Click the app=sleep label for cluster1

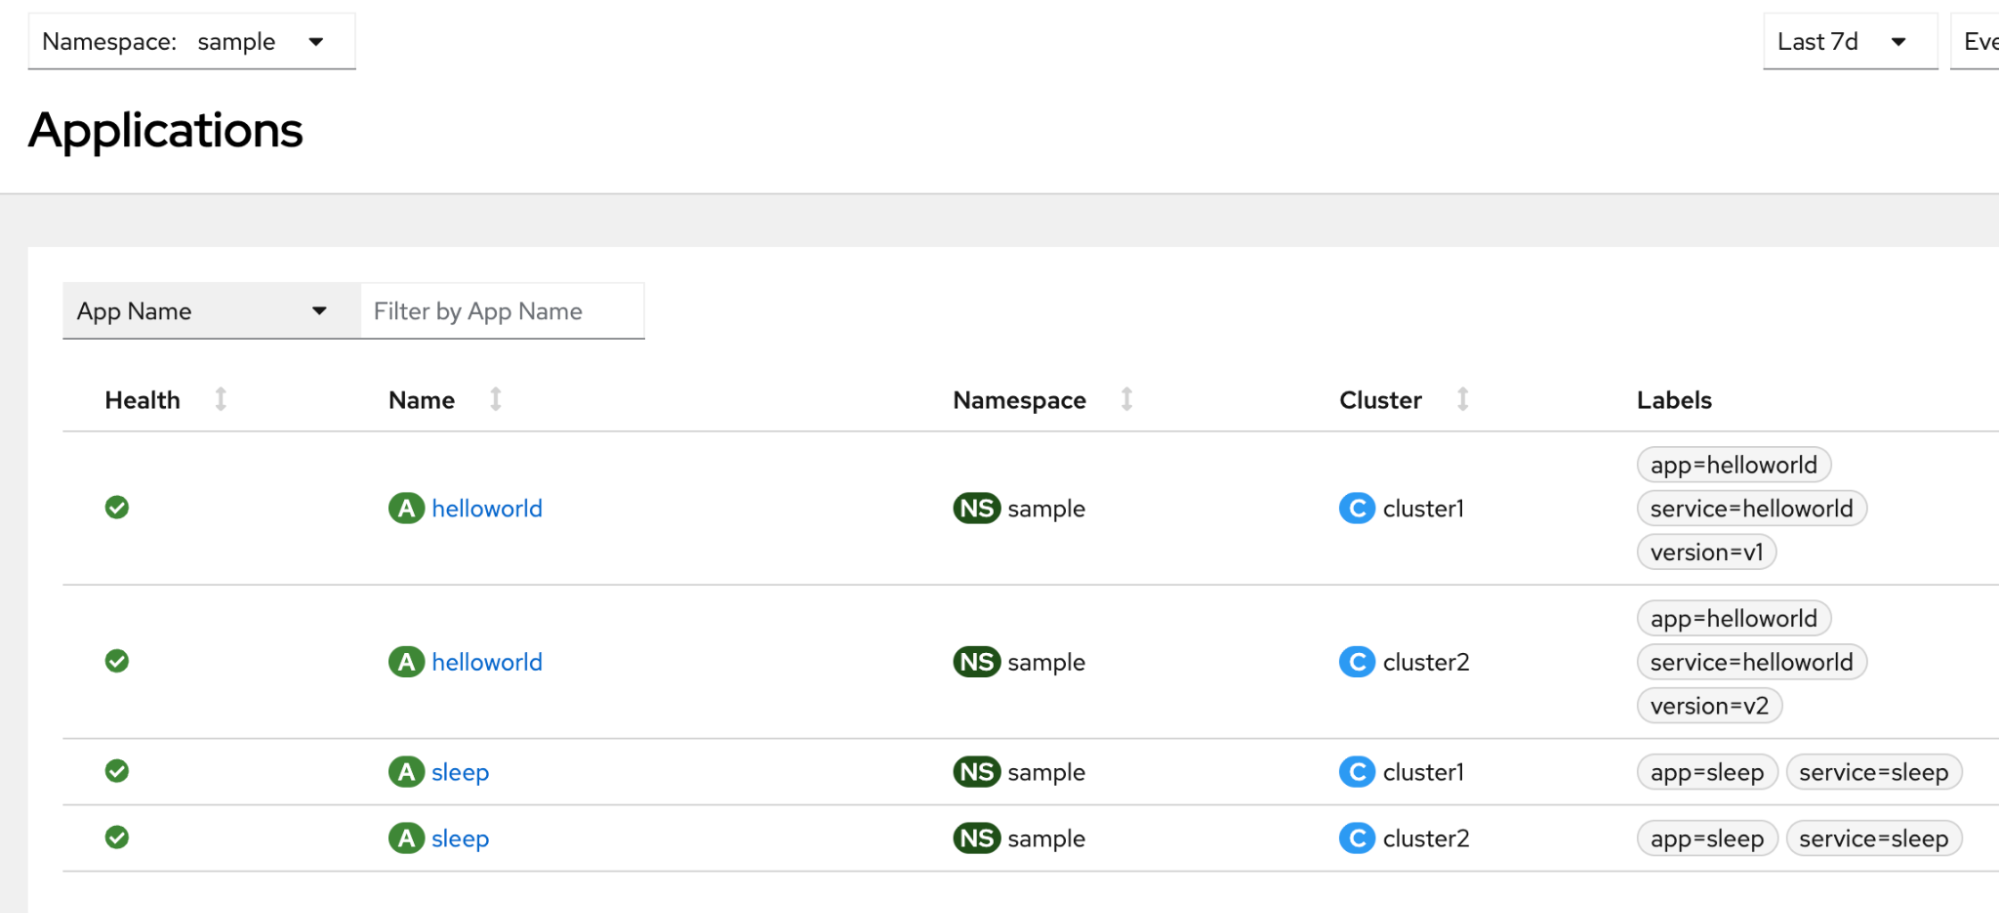pos(1706,772)
